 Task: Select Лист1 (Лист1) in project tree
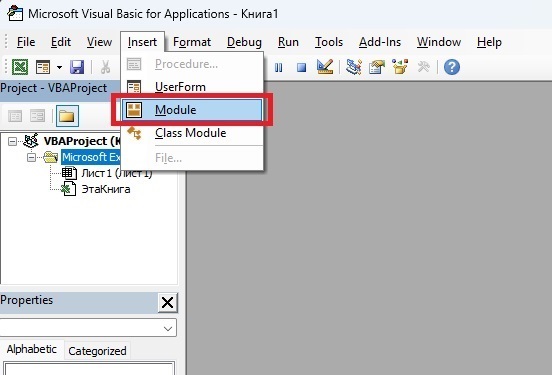[117, 173]
